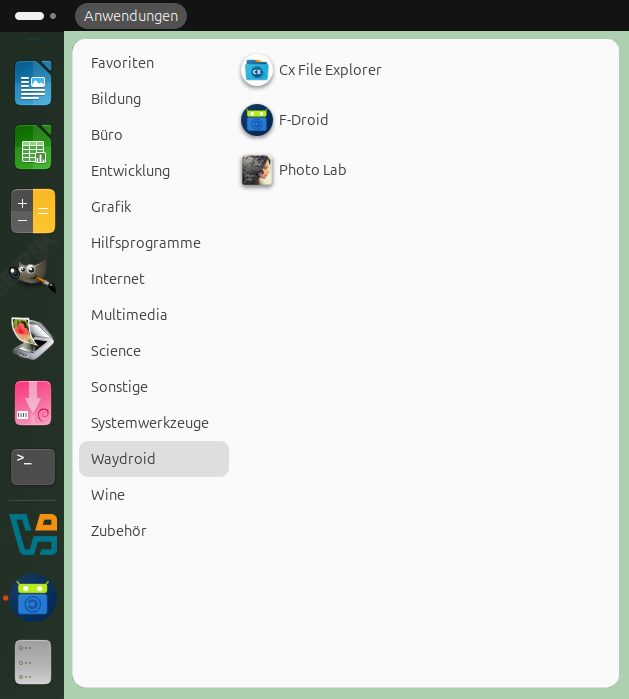Open the Büro category
The height and width of the screenshot is (699, 629).
point(107,135)
